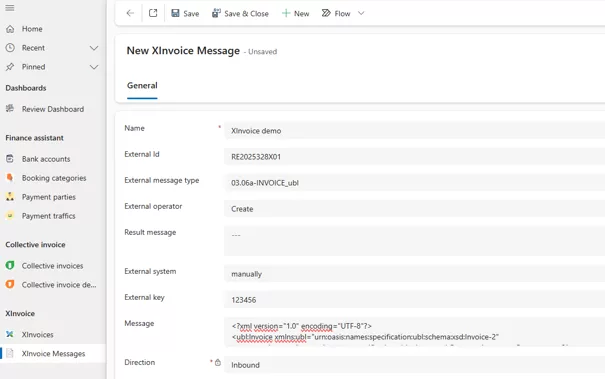Click the Save & Close icon
Image resolution: width=605 pixels, height=379 pixels.
(216, 13)
